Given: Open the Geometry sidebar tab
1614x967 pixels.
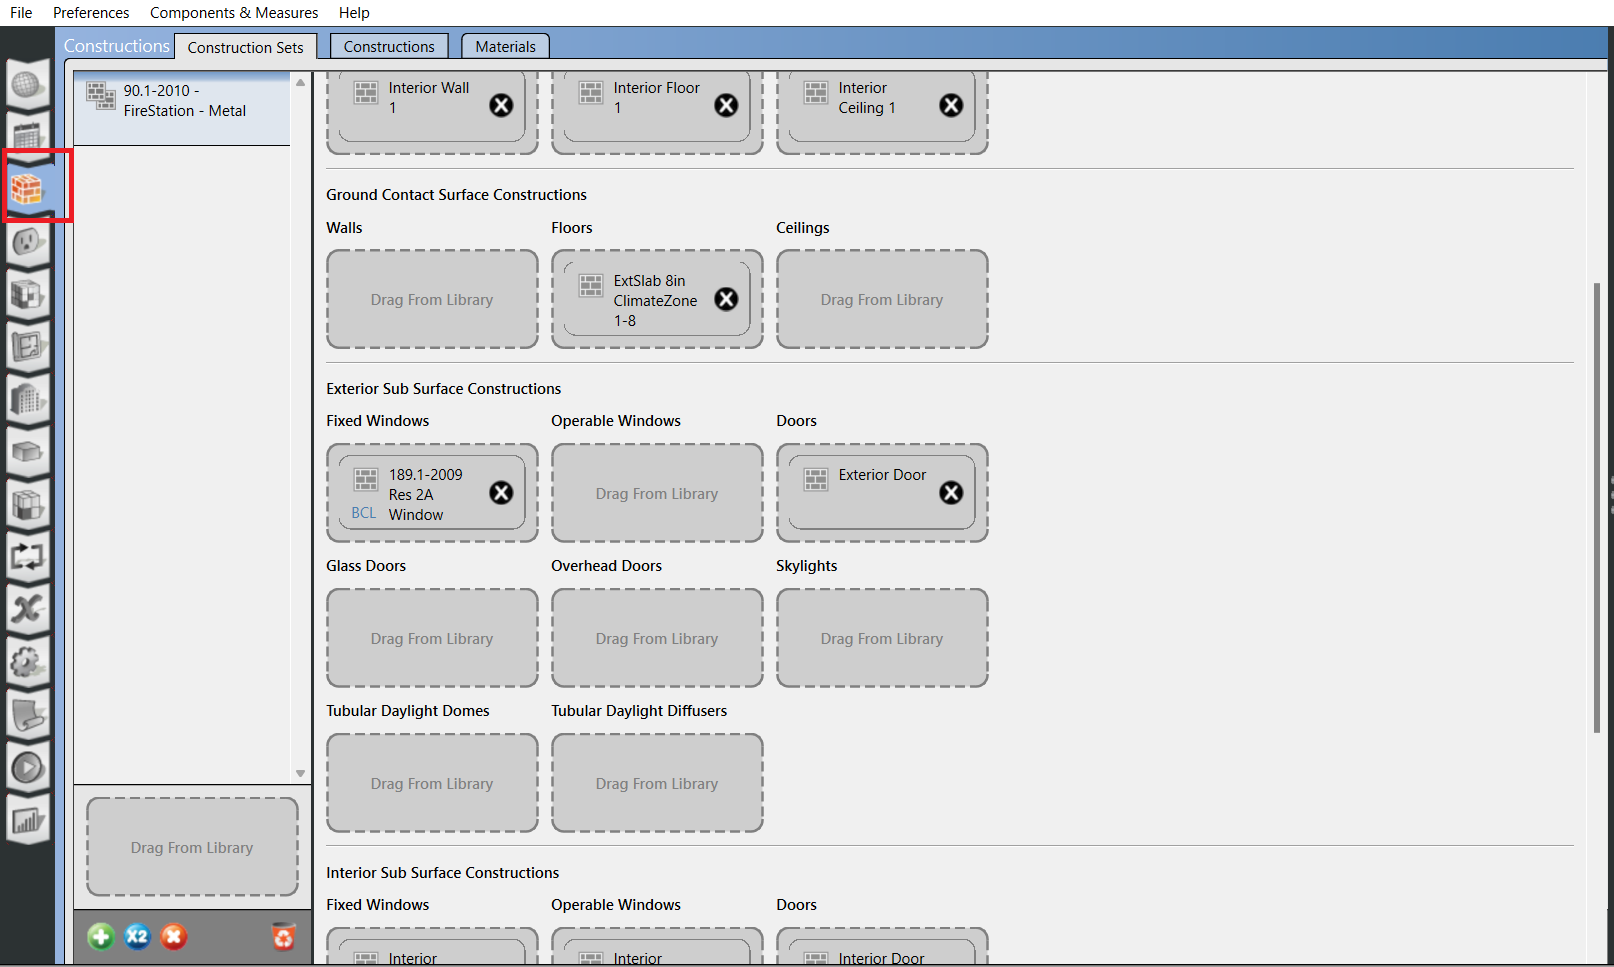Looking at the screenshot, I should point(28,347).
